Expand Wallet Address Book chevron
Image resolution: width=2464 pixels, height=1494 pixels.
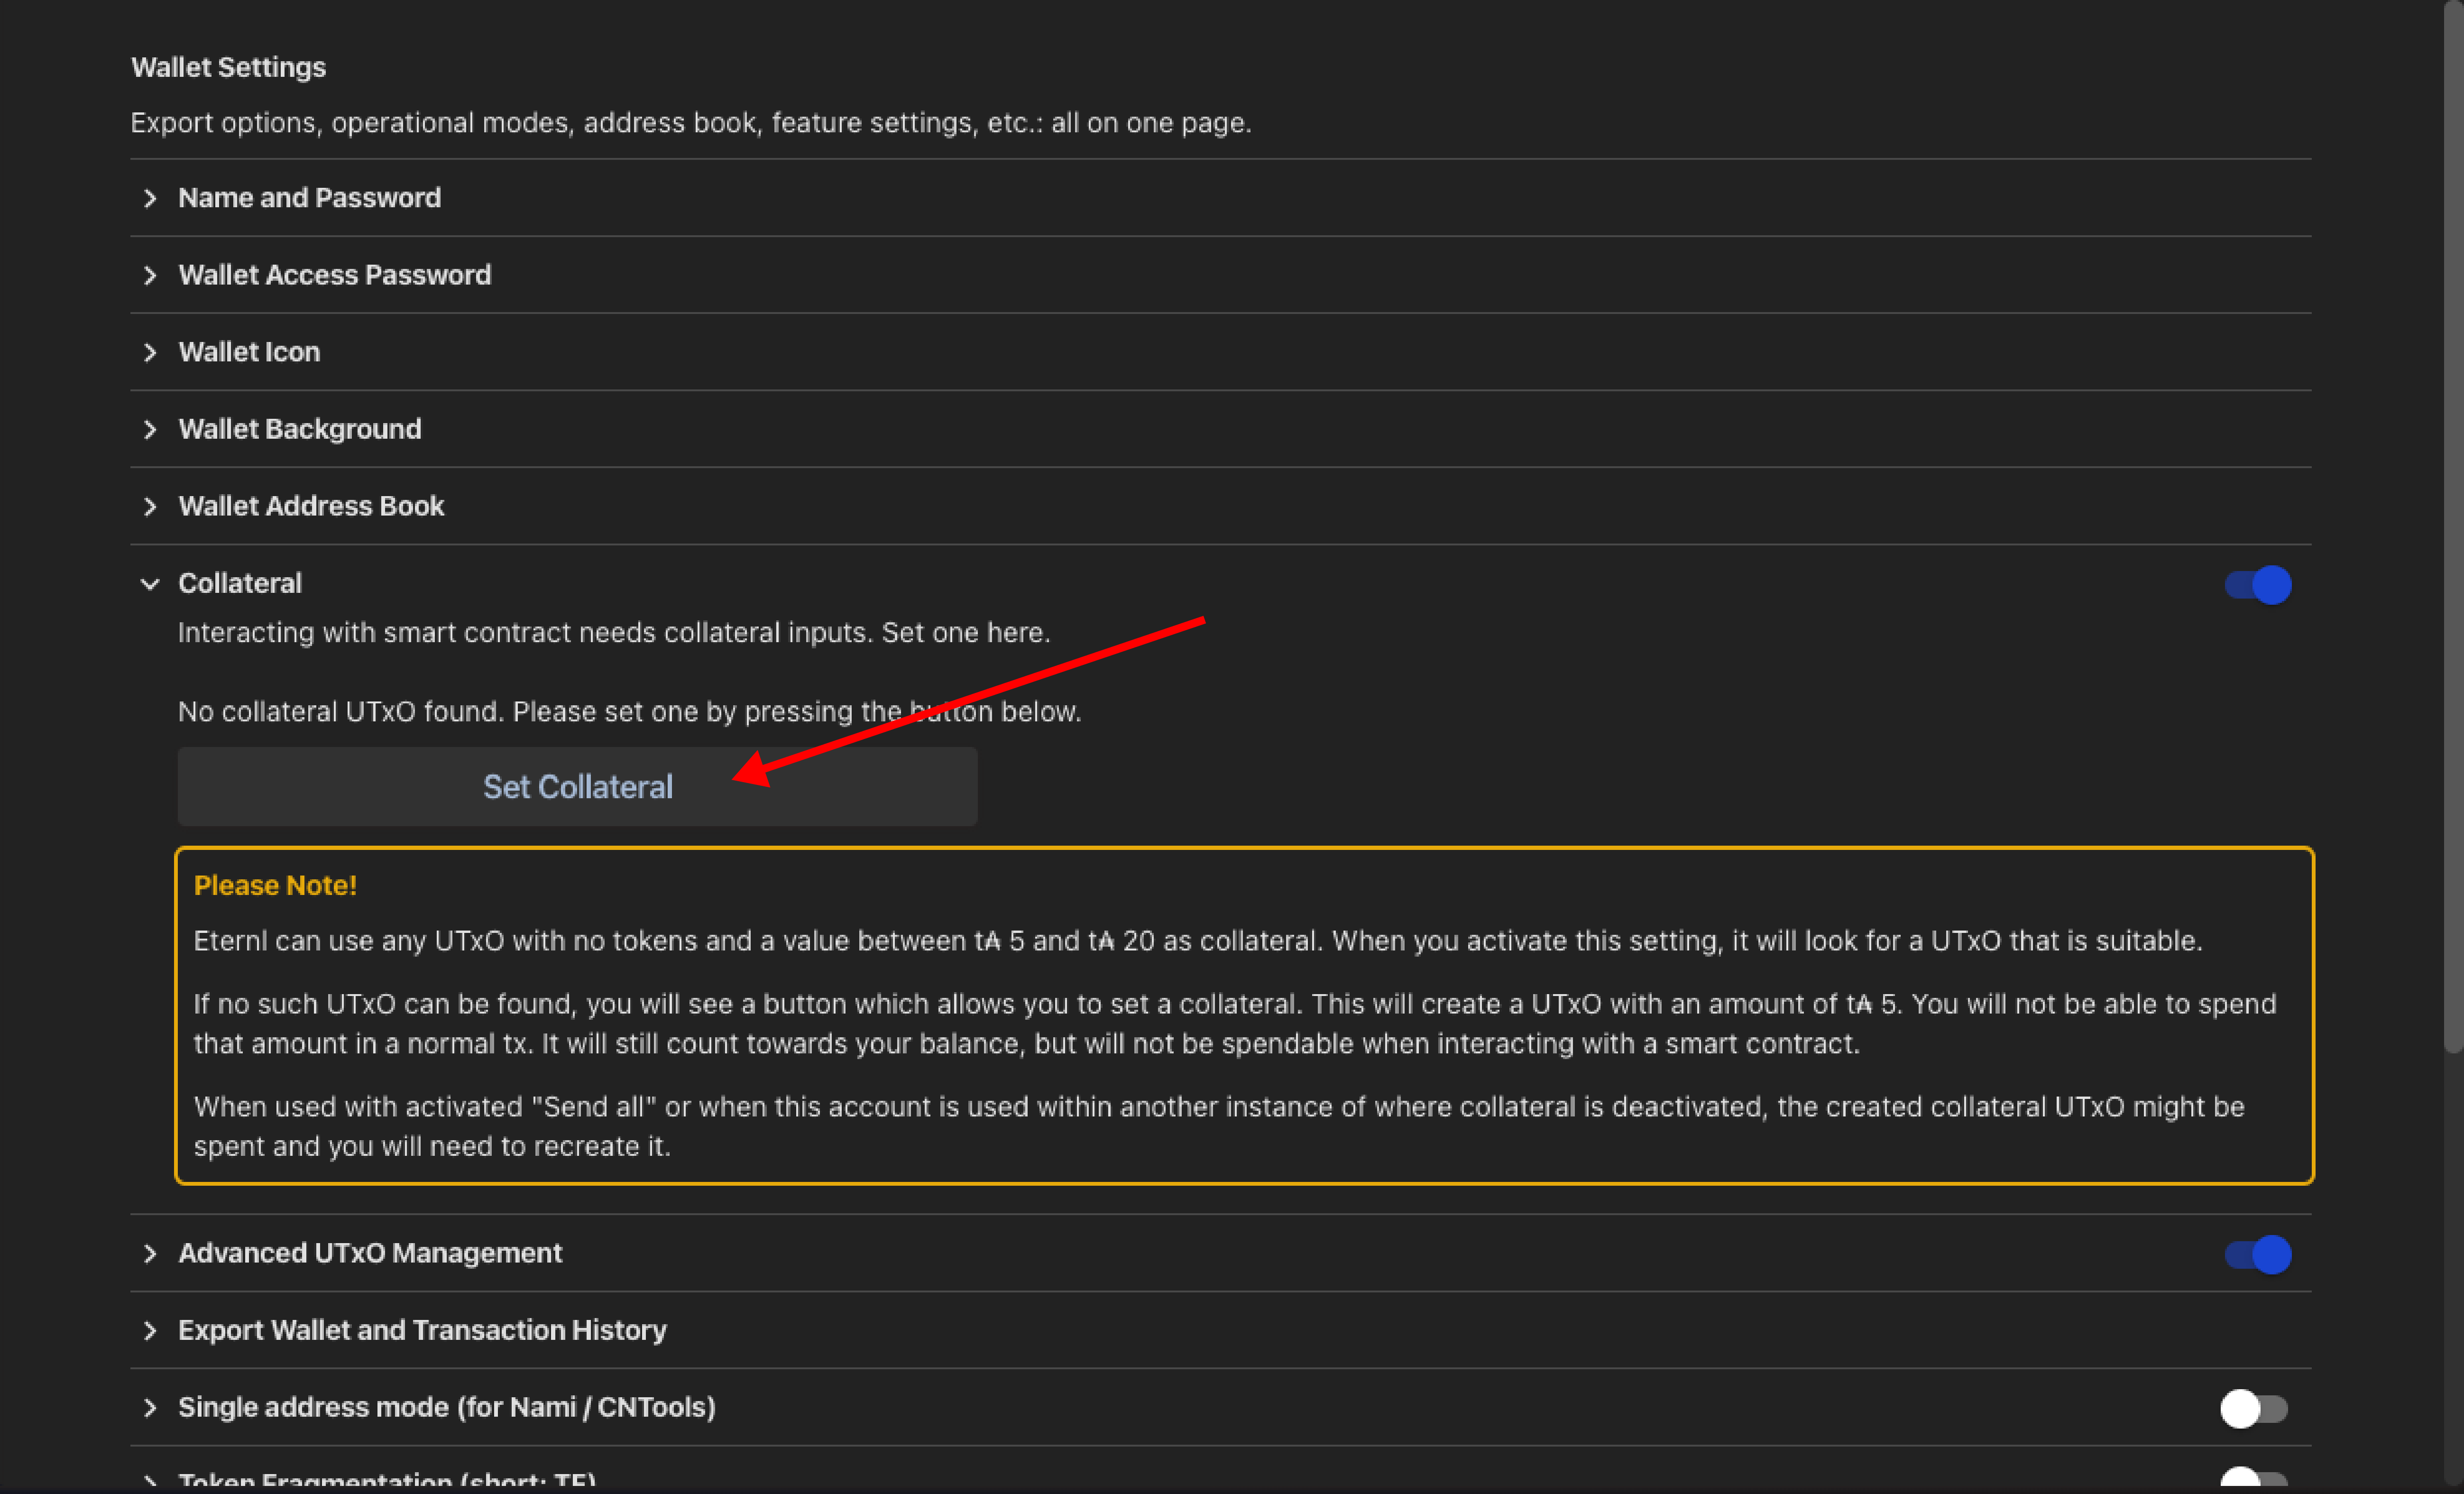(x=150, y=506)
